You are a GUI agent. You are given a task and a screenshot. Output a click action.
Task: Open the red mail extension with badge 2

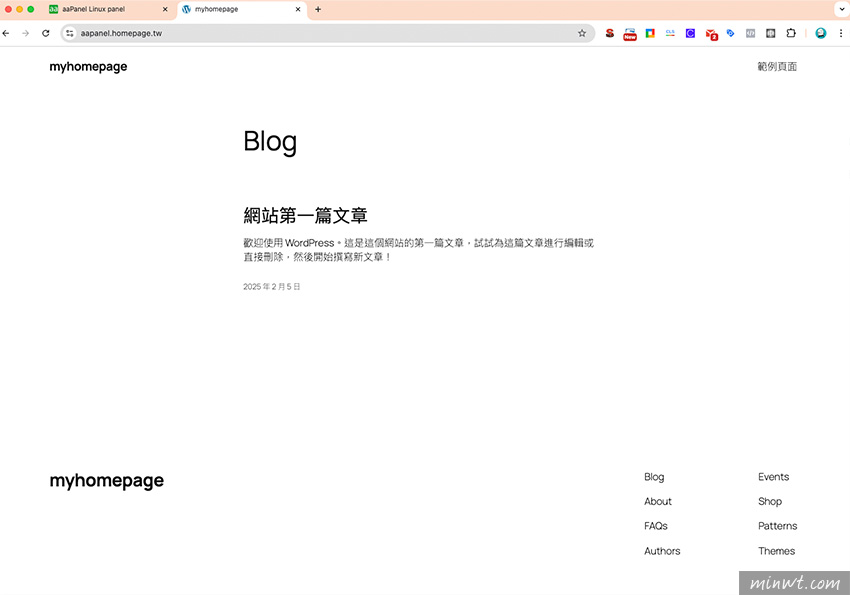[711, 34]
